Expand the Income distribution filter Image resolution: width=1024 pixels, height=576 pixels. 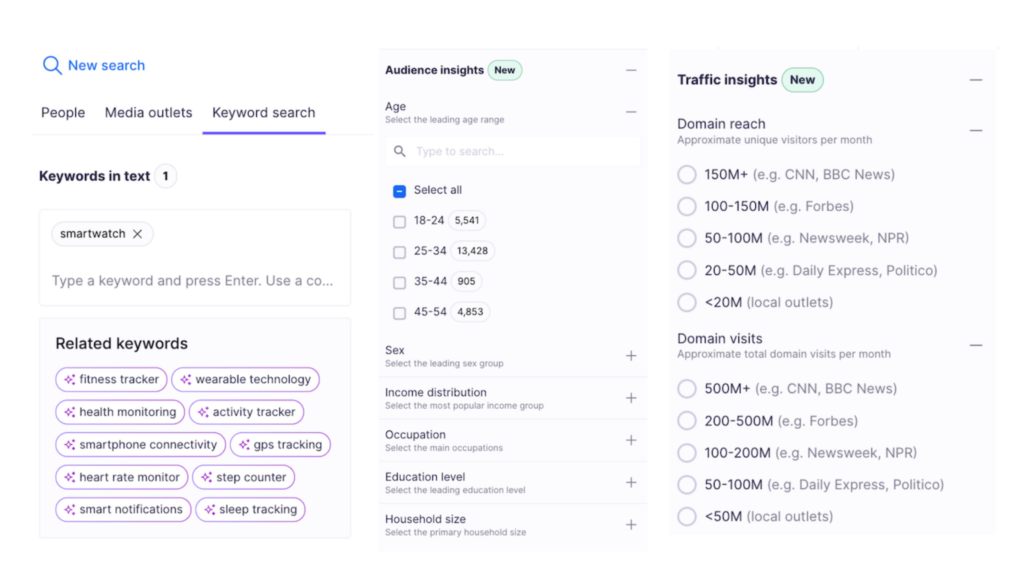pyautogui.click(x=631, y=398)
